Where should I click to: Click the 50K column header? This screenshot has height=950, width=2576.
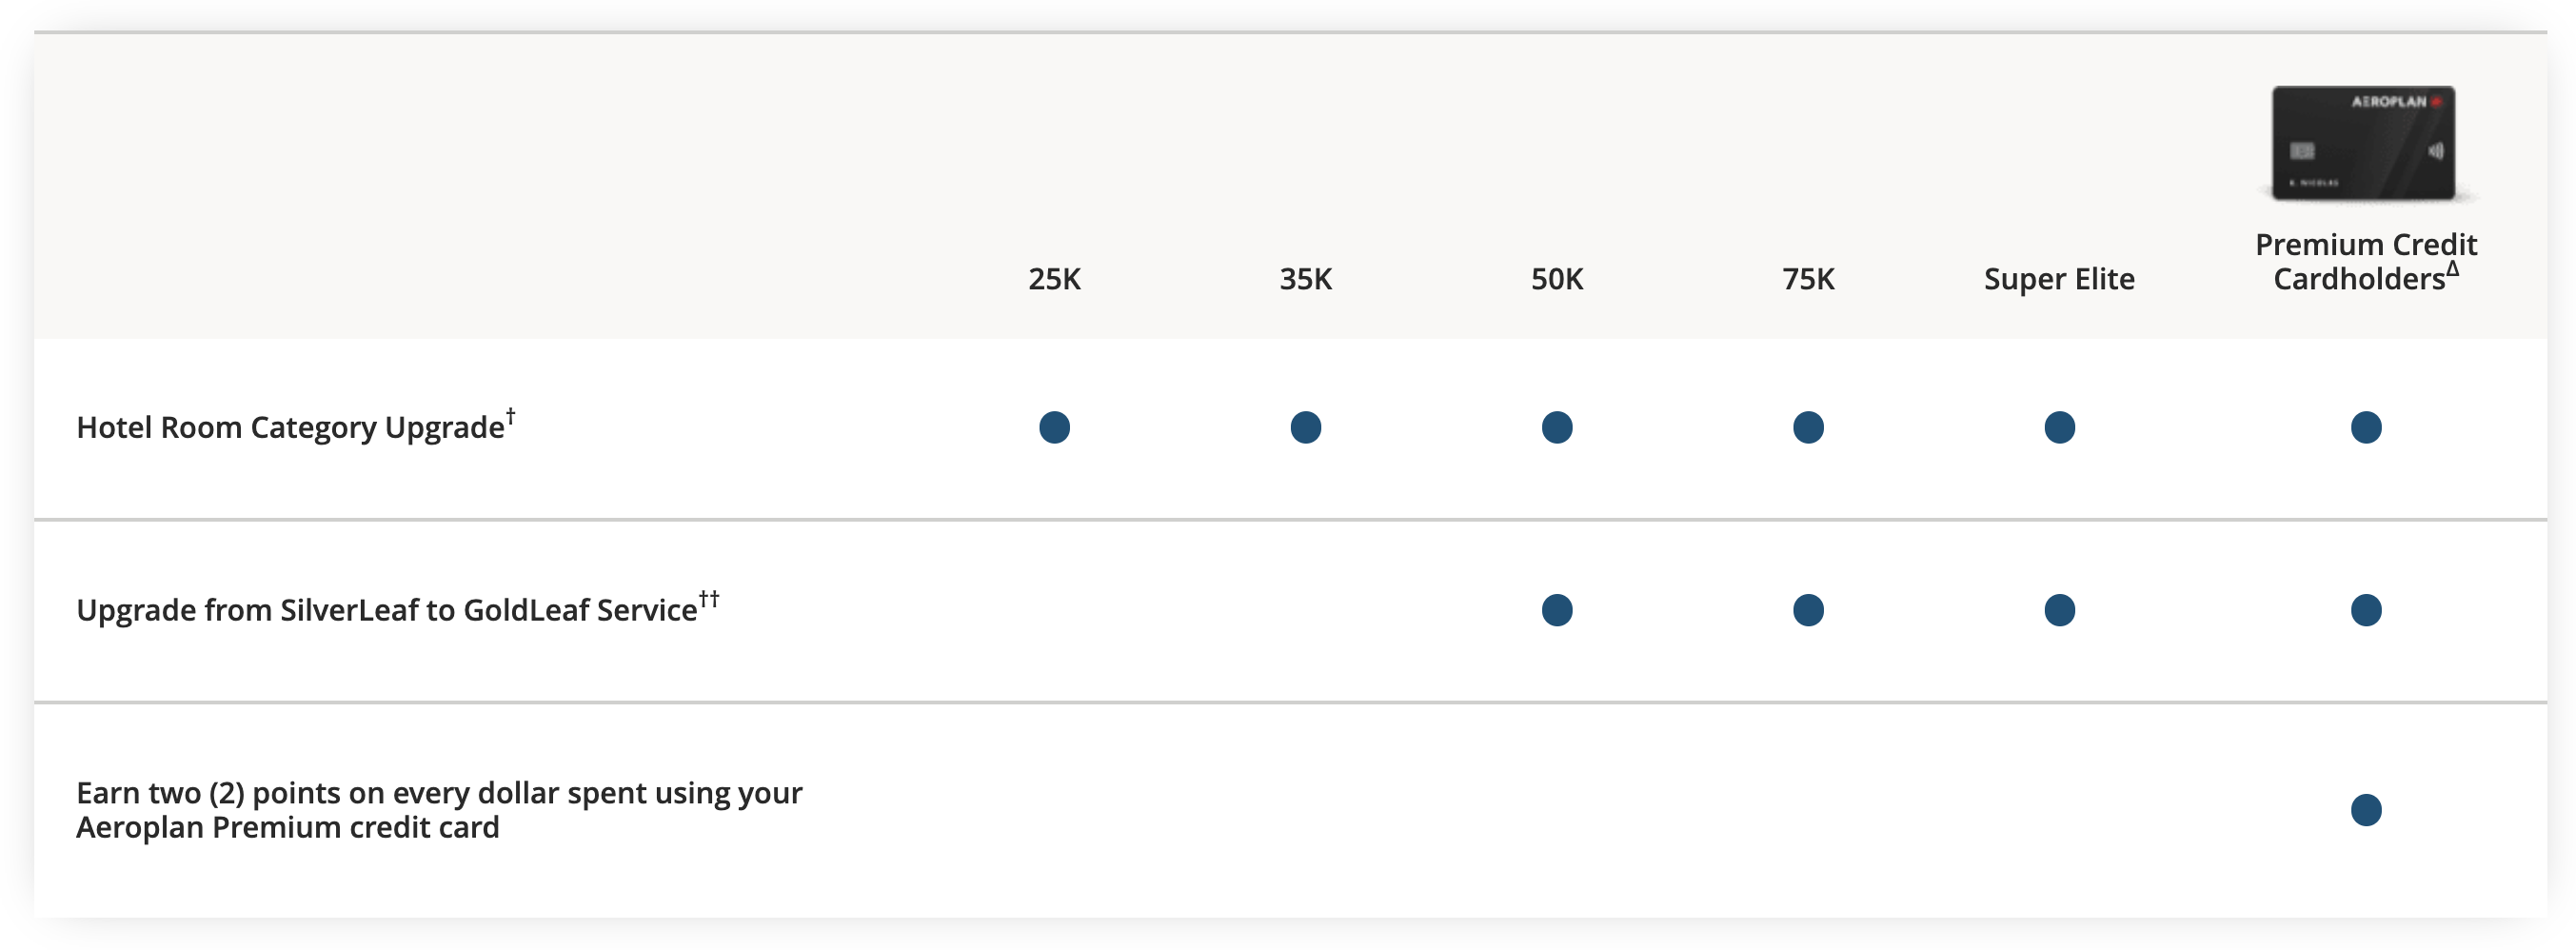tap(1556, 279)
